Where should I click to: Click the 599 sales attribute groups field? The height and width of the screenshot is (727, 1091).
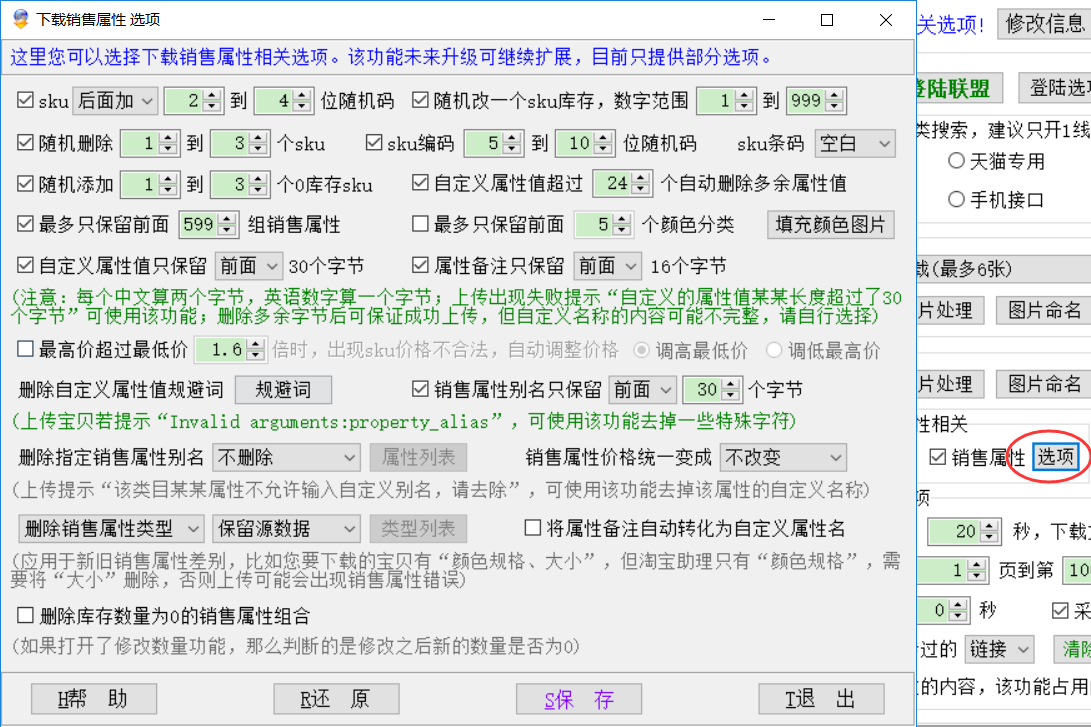[x=198, y=225]
